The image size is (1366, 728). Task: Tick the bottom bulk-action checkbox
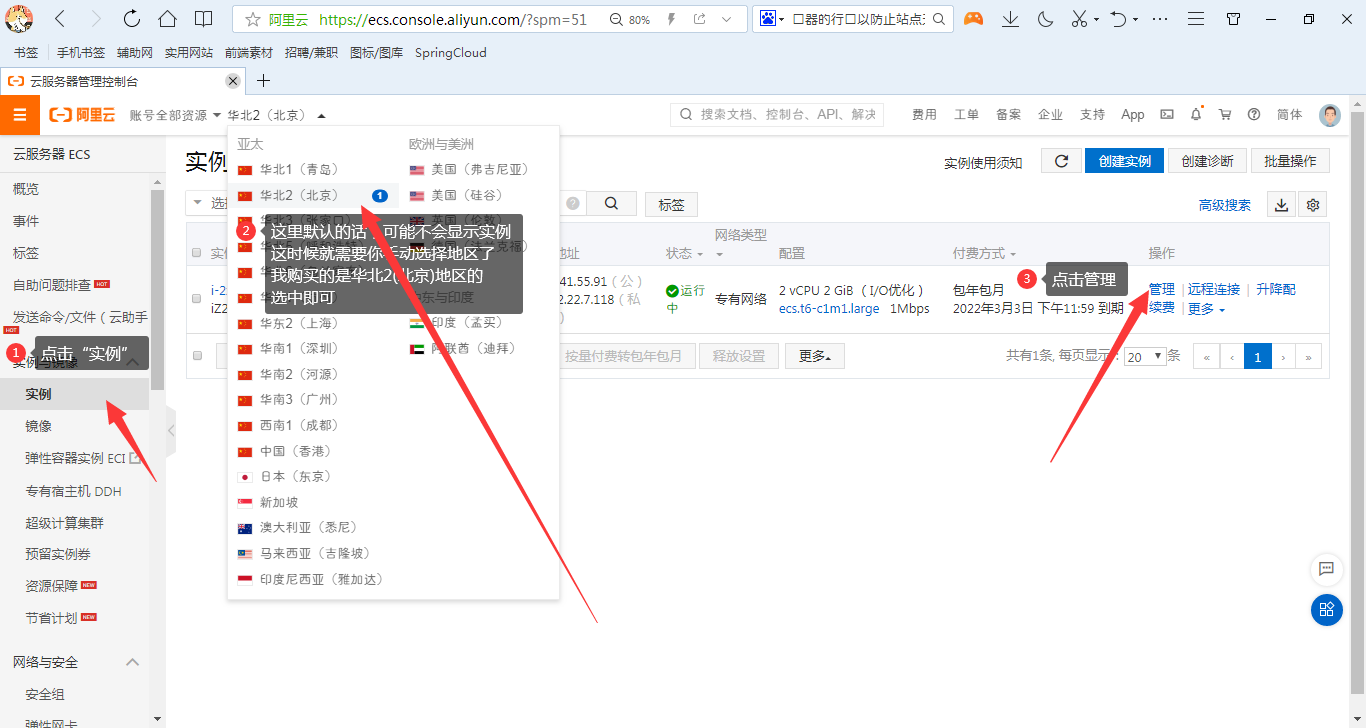(x=197, y=355)
